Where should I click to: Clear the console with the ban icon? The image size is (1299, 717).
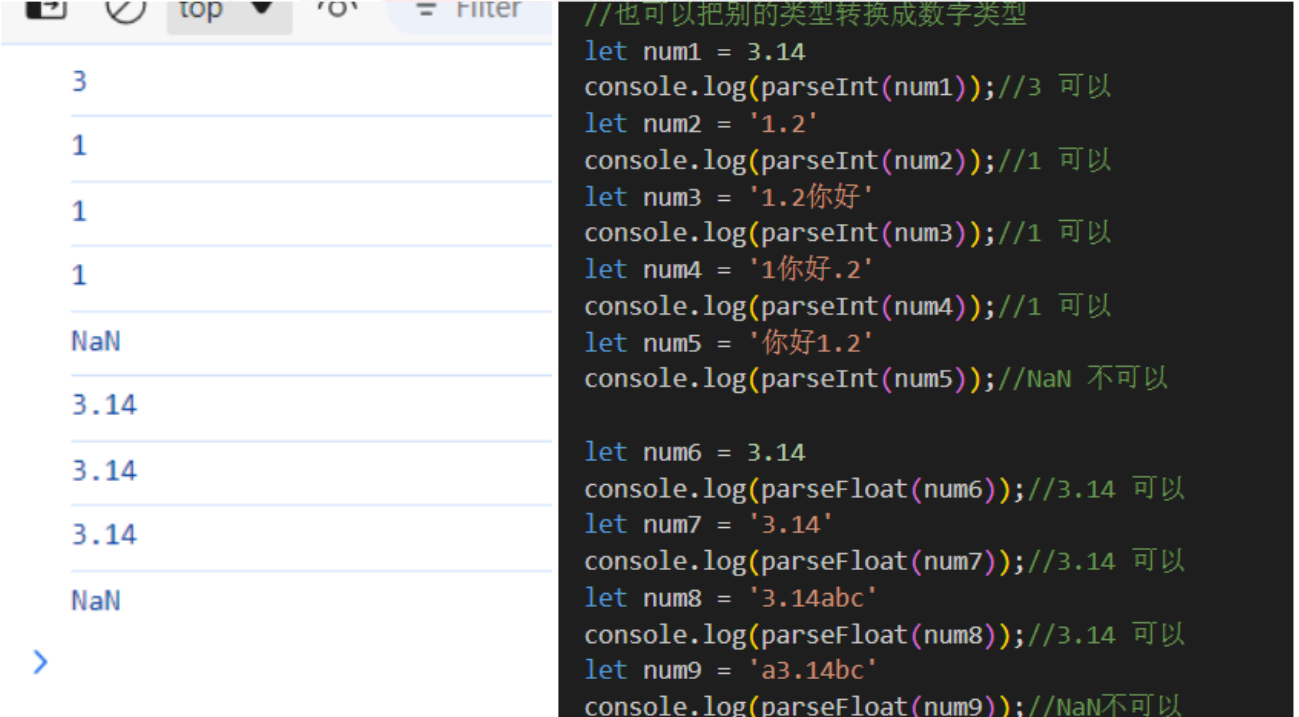125,9
